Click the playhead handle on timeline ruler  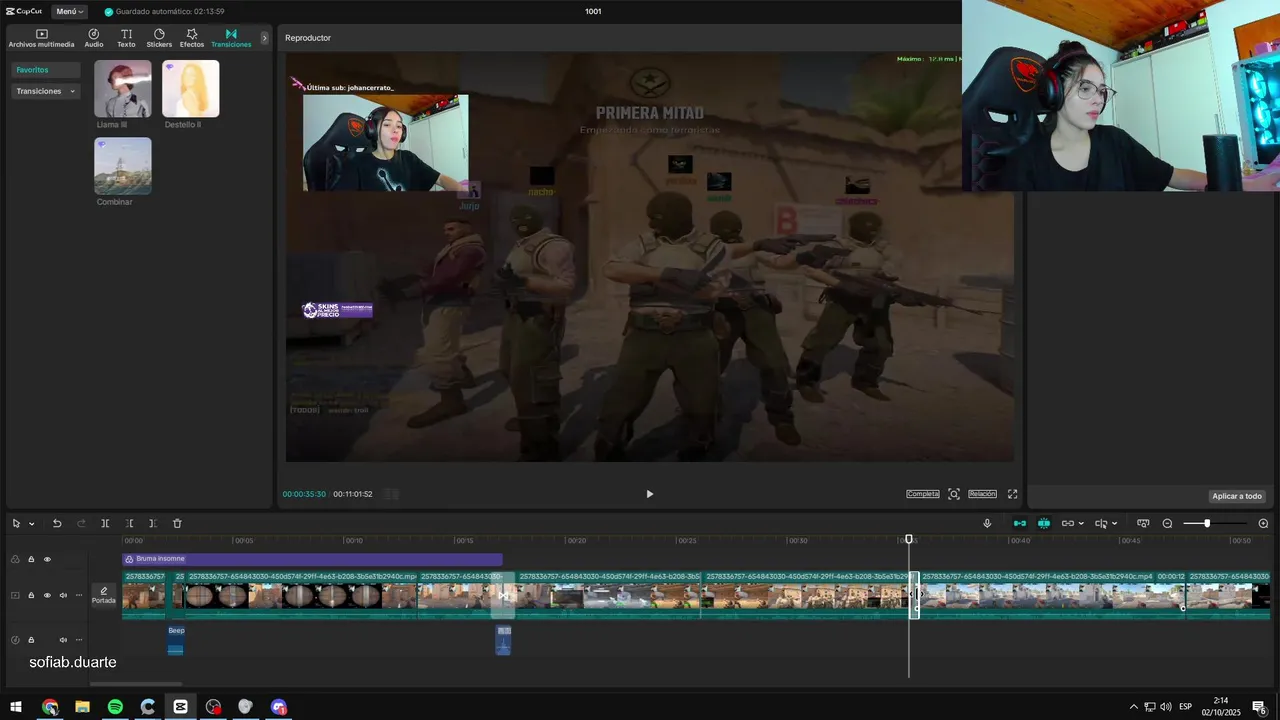click(x=909, y=539)
